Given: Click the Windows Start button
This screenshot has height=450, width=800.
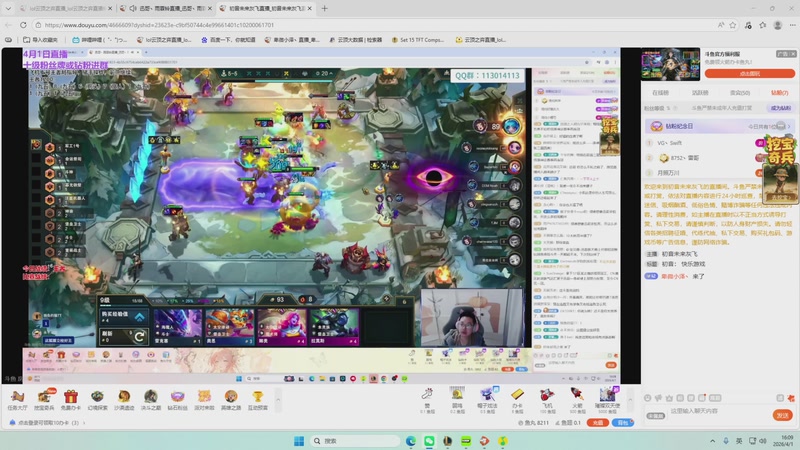Looking at the screenshot, I should [x=299, y=441].
